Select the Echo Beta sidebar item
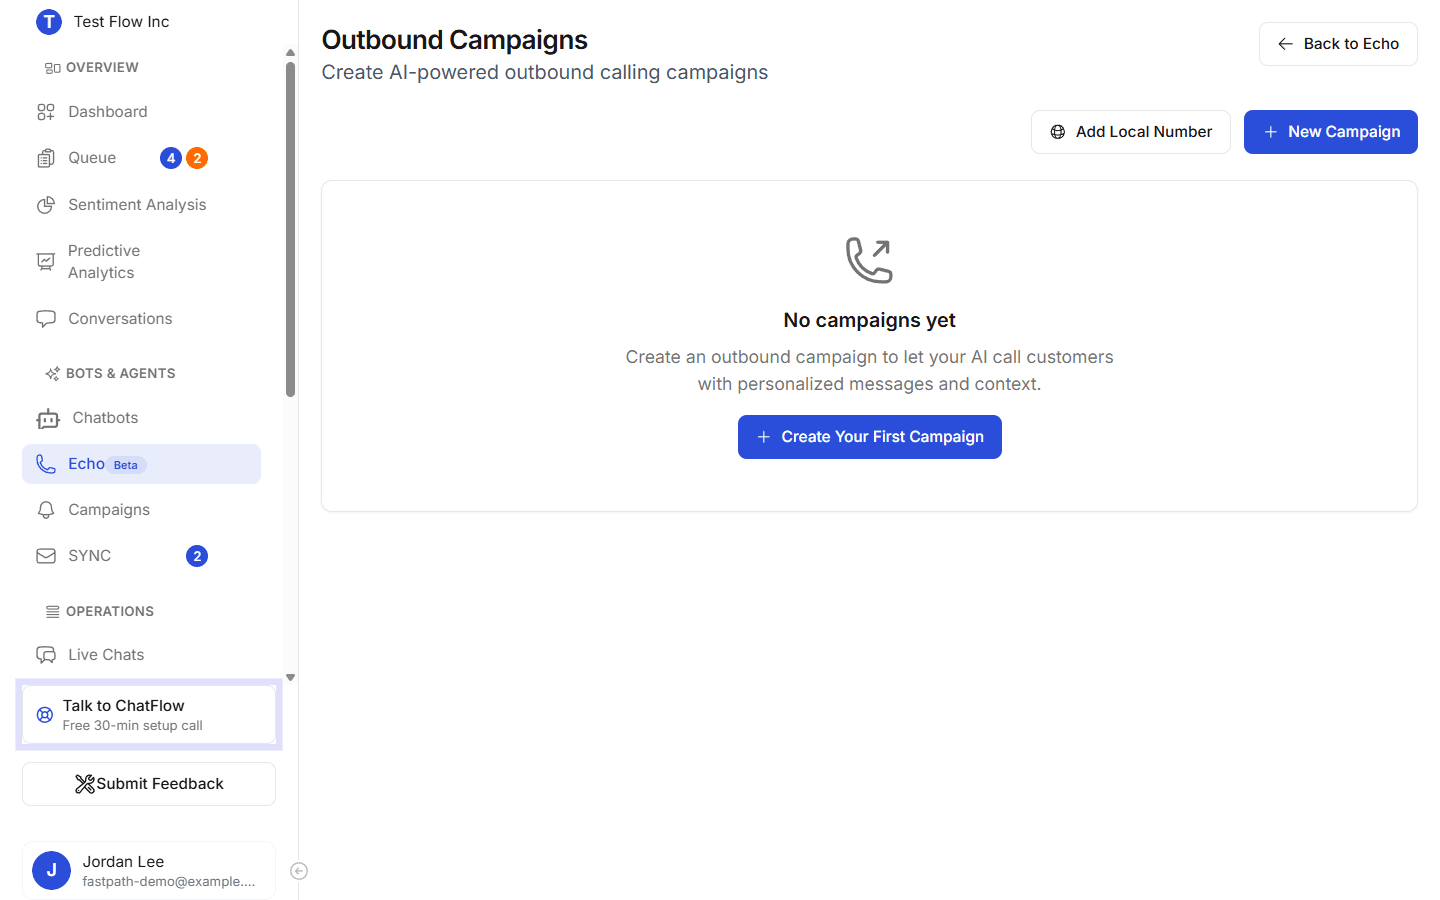1440x900 pixels. [141, 464]
